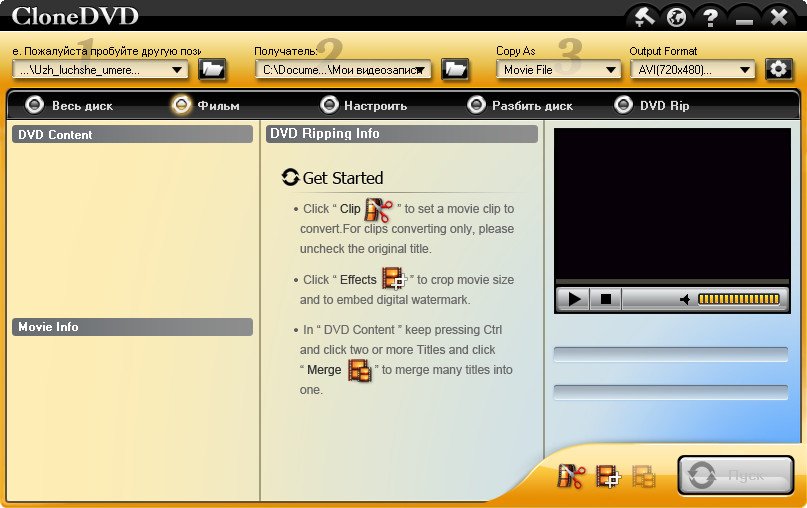Viewport: 807px width, 508px height.
Task: Select the Разбить диск mode
Action: coord(520,106)
